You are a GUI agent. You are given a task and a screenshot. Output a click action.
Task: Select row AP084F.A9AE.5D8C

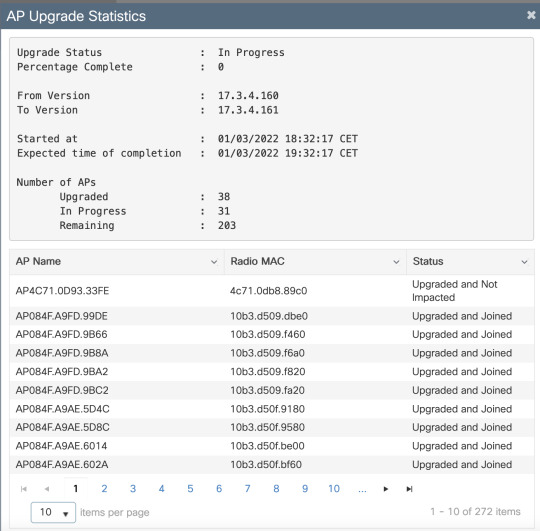[x=272, y=427]
